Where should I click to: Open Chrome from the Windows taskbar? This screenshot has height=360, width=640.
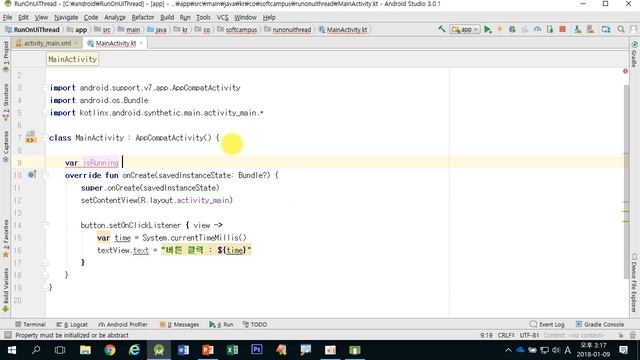[x=110, y=350]
